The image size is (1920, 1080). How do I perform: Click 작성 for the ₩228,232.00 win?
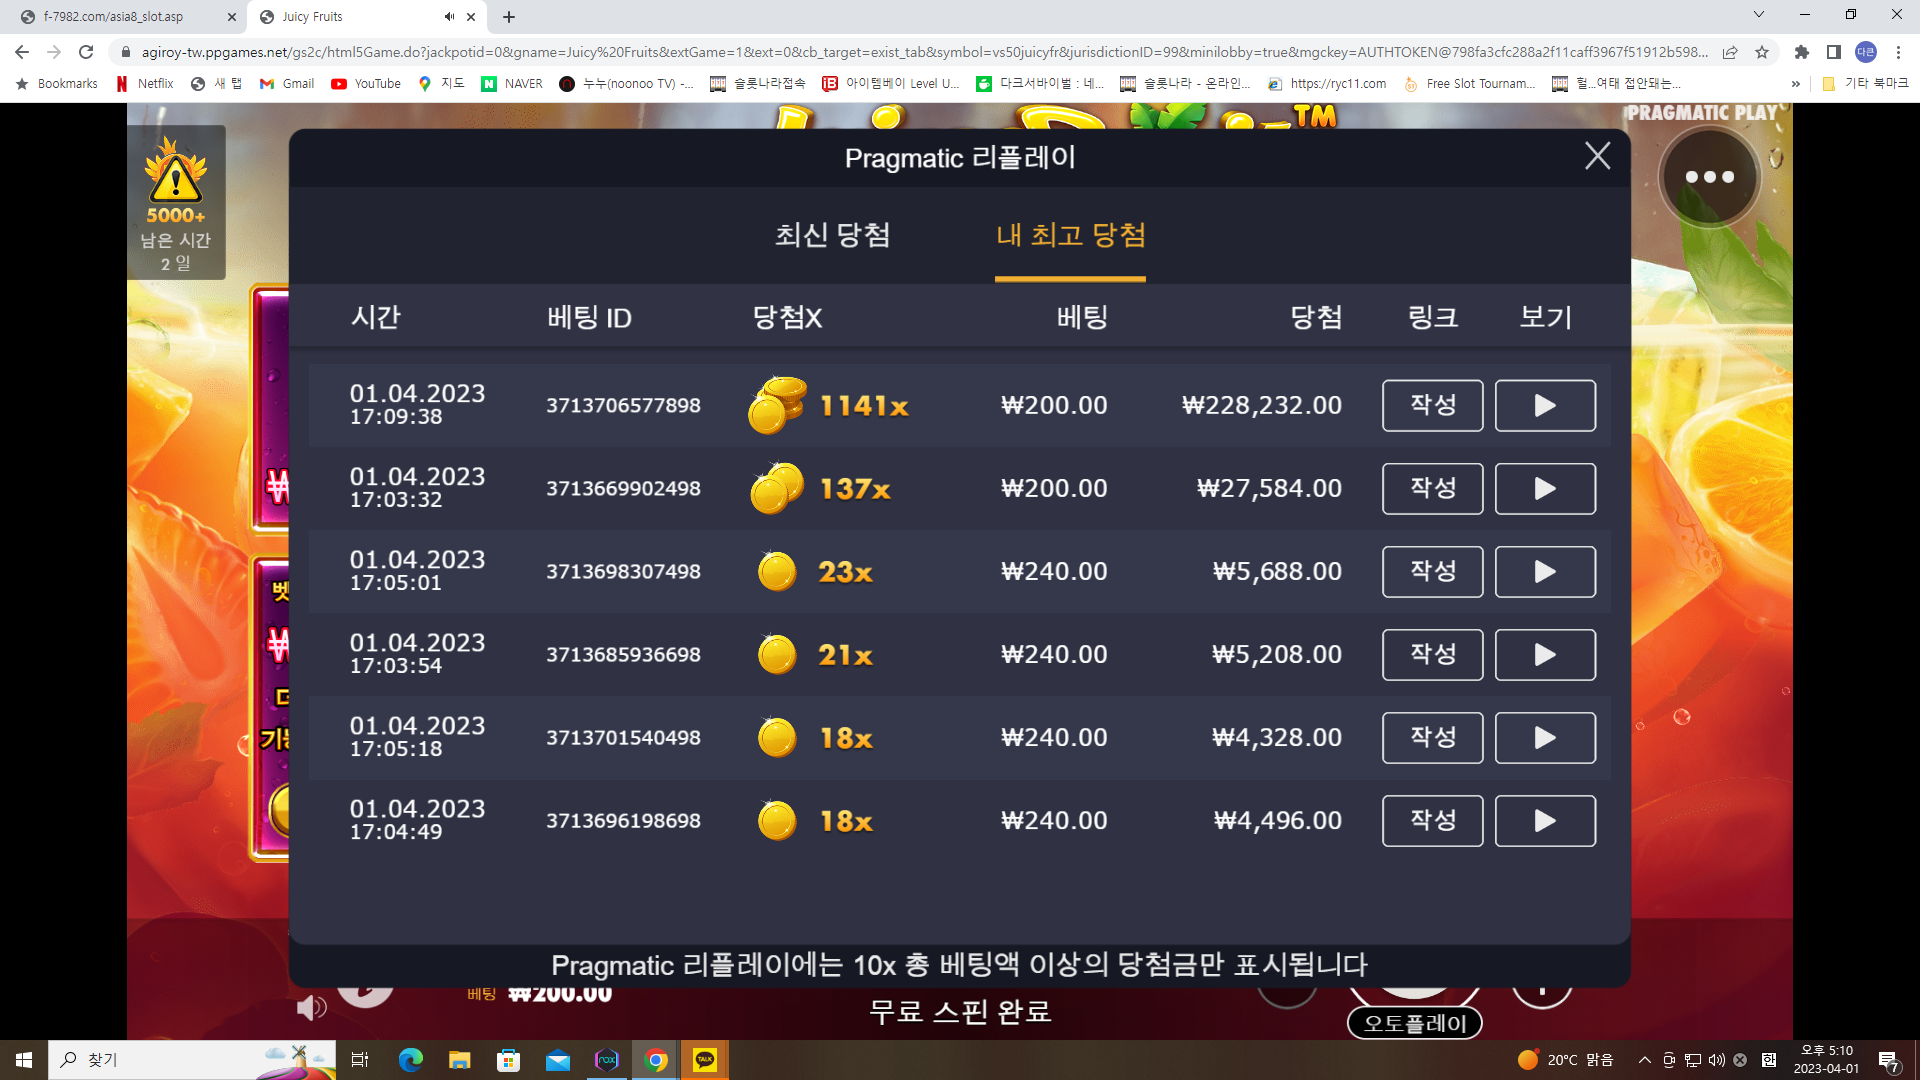[1432, 405]
